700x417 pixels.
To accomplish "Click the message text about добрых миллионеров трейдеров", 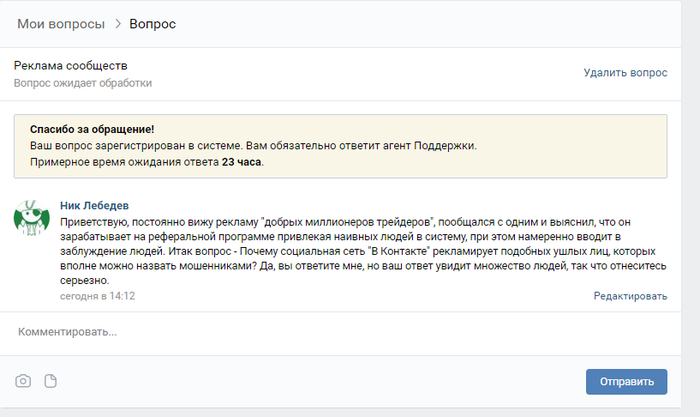I will (x=363, y=251).
